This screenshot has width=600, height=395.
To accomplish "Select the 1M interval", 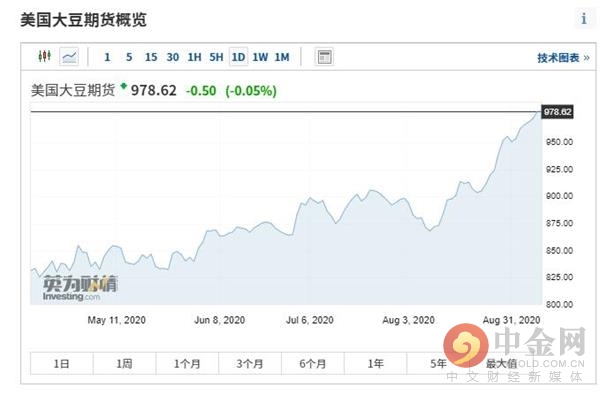I will 282,57.
